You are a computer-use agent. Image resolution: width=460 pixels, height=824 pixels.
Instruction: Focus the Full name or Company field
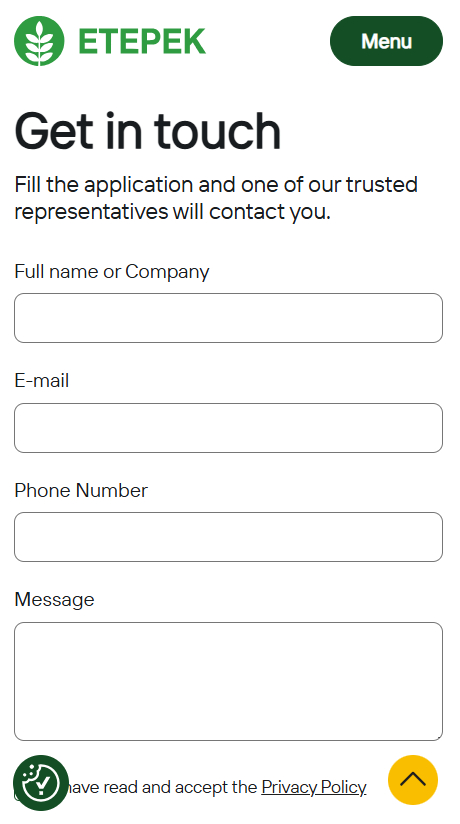228,318
